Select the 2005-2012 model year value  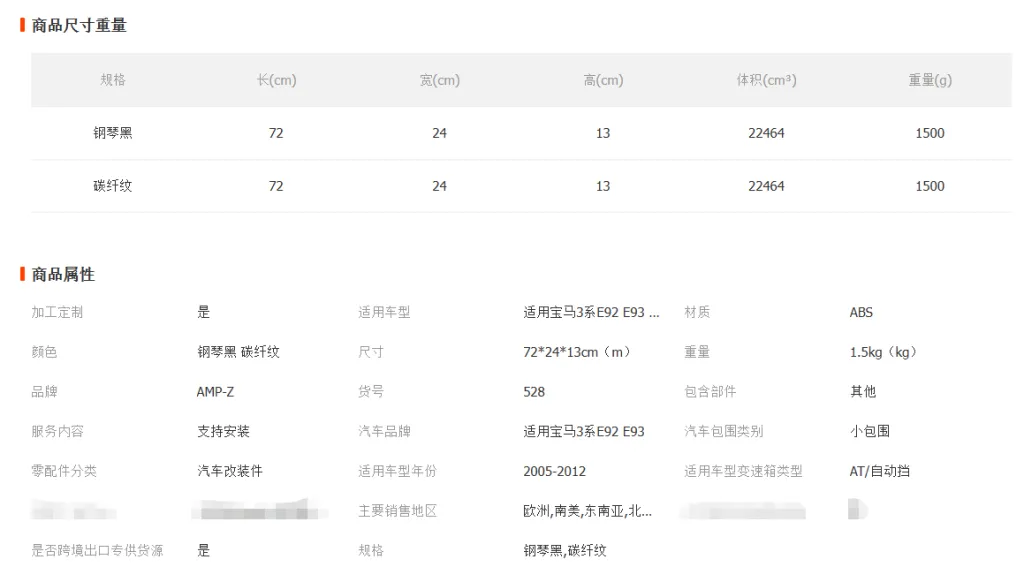coord(554,471)
